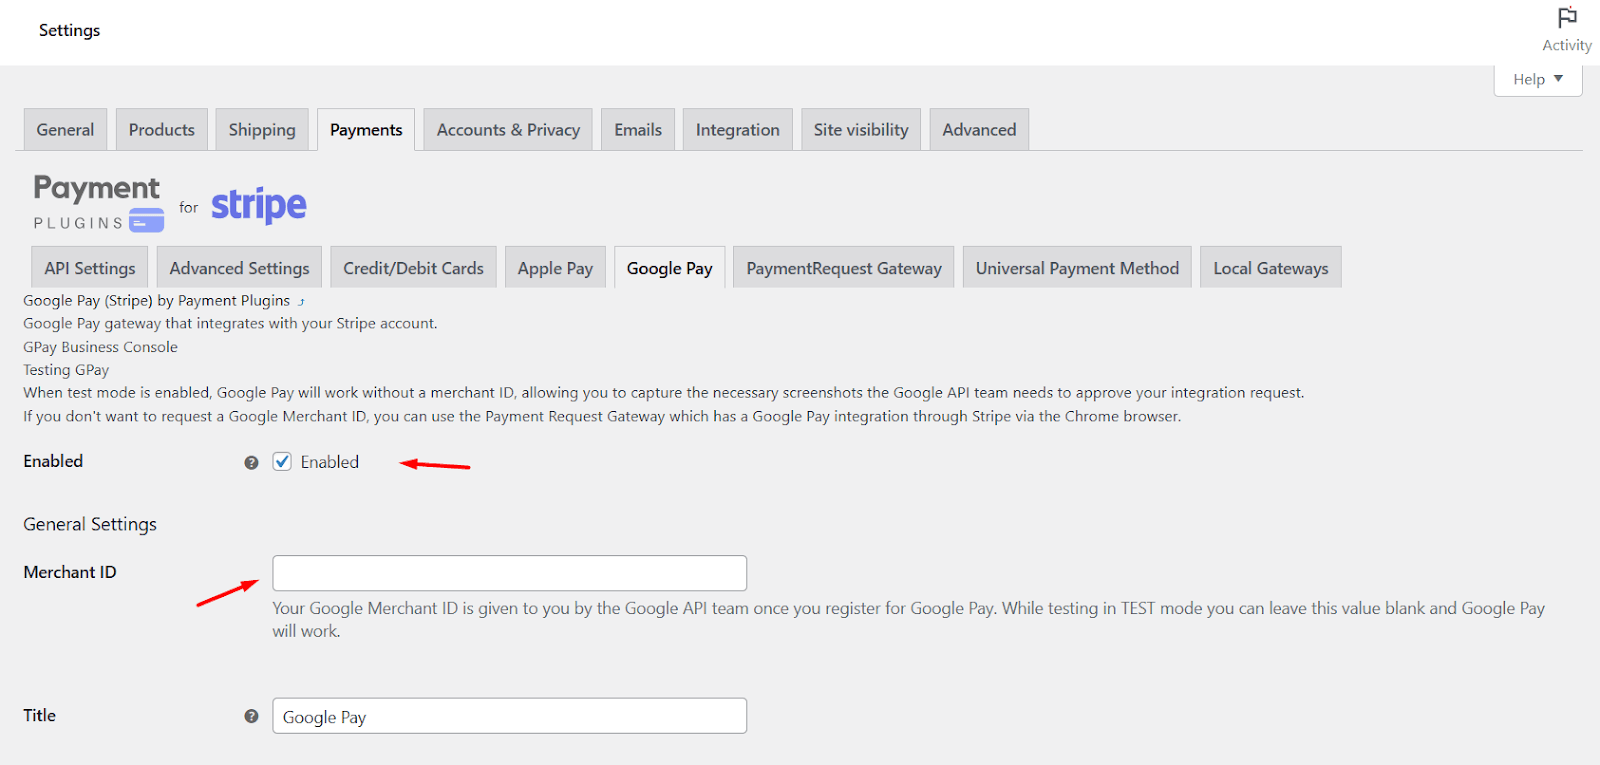Open the Testing GPay link
The width and height of the screenshot is (1600, 765).
(66, 370)
